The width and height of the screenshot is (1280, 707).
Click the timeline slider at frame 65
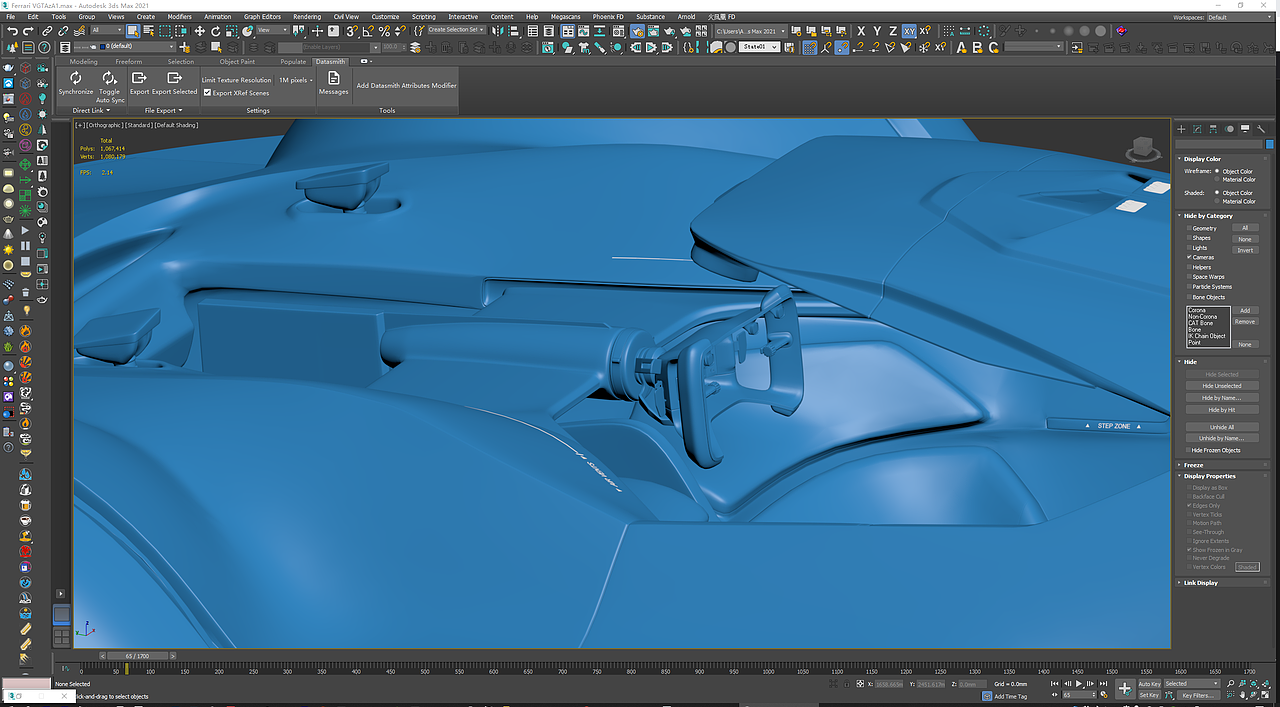(x=138, y=655)
